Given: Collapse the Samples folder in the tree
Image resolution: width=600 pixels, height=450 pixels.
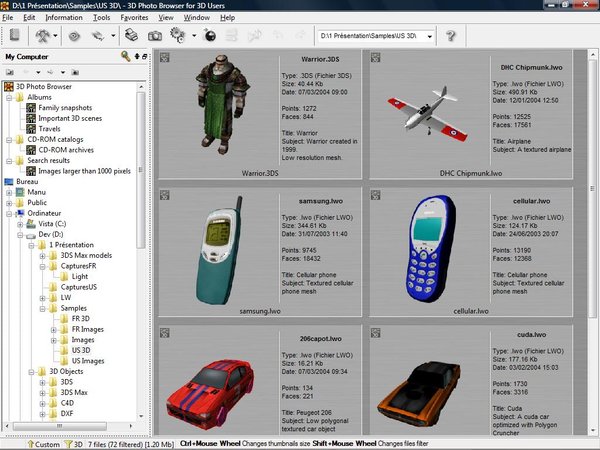Looking at the screenshot, I should pyautogui.click(x=42, y=308).
